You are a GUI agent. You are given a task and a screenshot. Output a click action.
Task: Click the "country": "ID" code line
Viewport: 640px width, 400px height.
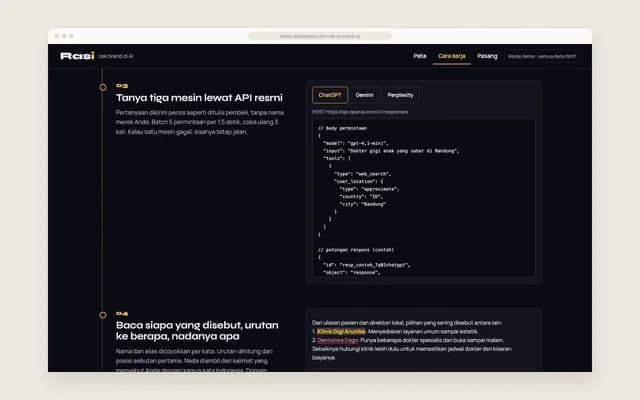[361, 196]
